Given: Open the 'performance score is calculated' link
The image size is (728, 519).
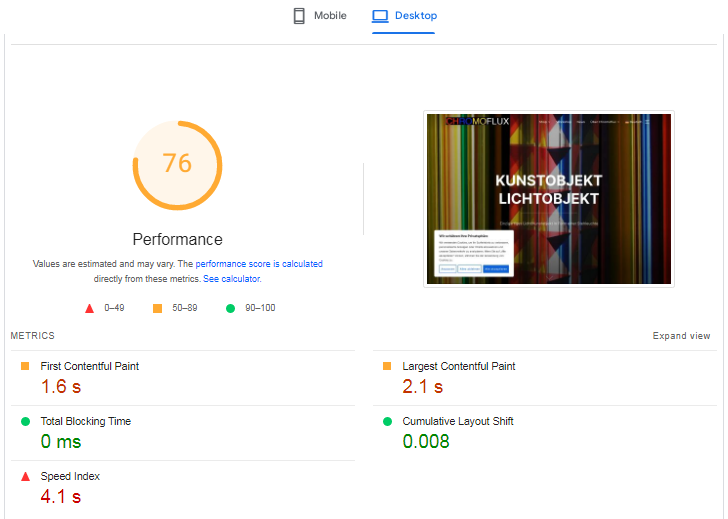Looking at the screenshot, I should 259,264.
